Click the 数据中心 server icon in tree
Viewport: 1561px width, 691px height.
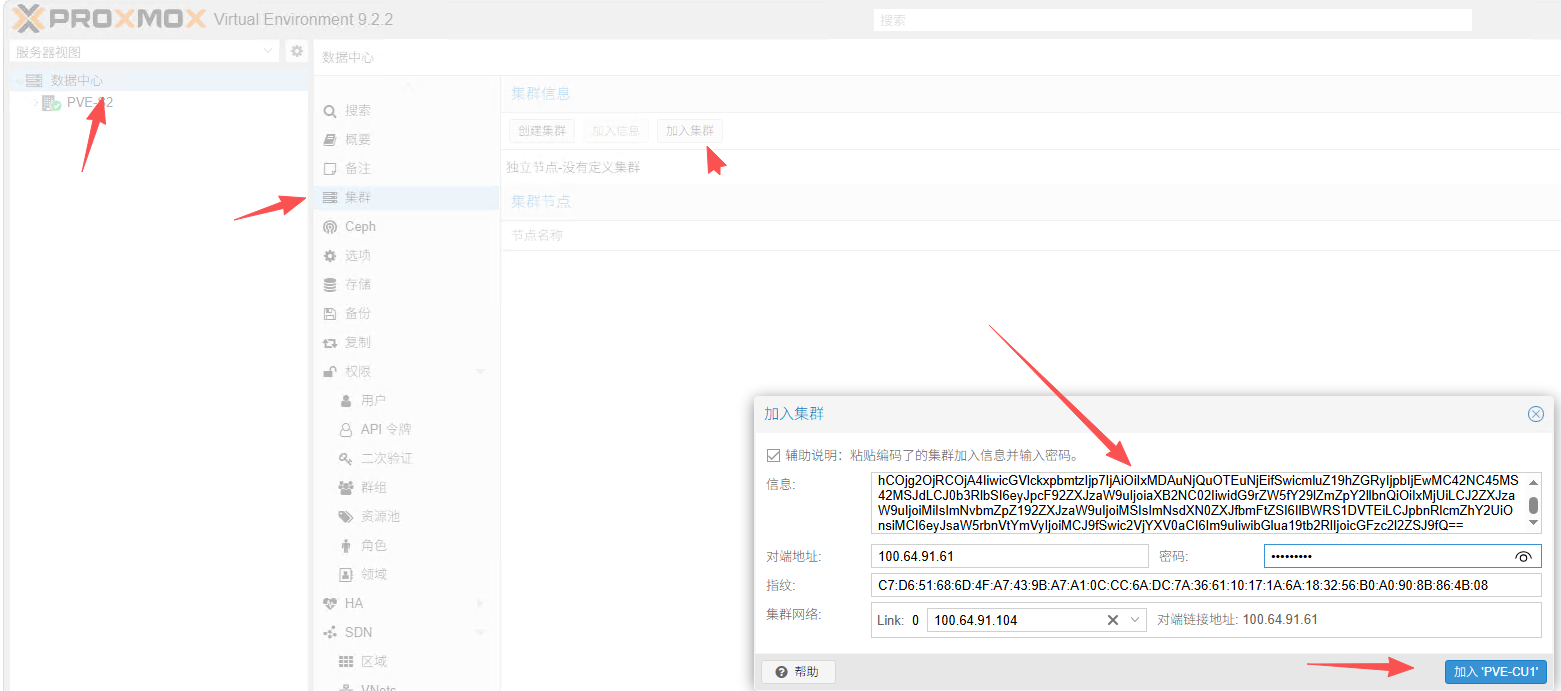pyautogui.click(x=34, y=81)
